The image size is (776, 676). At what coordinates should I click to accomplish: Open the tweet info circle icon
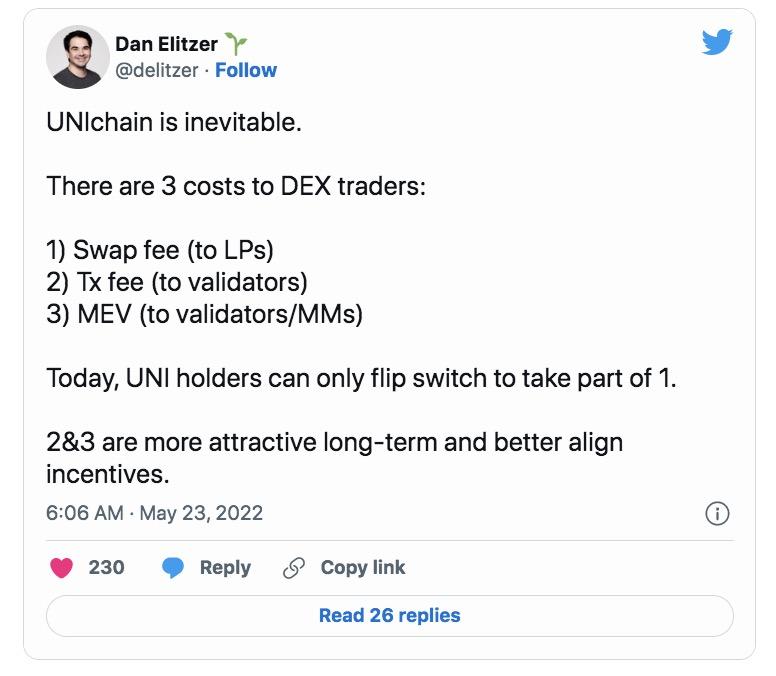pyautogui.click(x=717, y=513)
